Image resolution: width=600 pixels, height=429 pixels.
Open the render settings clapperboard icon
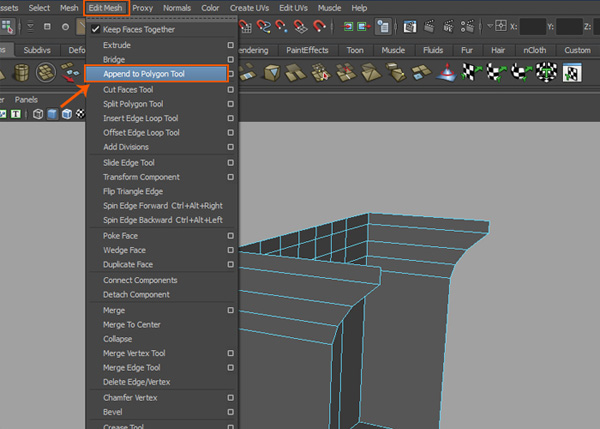click(467, 26)
